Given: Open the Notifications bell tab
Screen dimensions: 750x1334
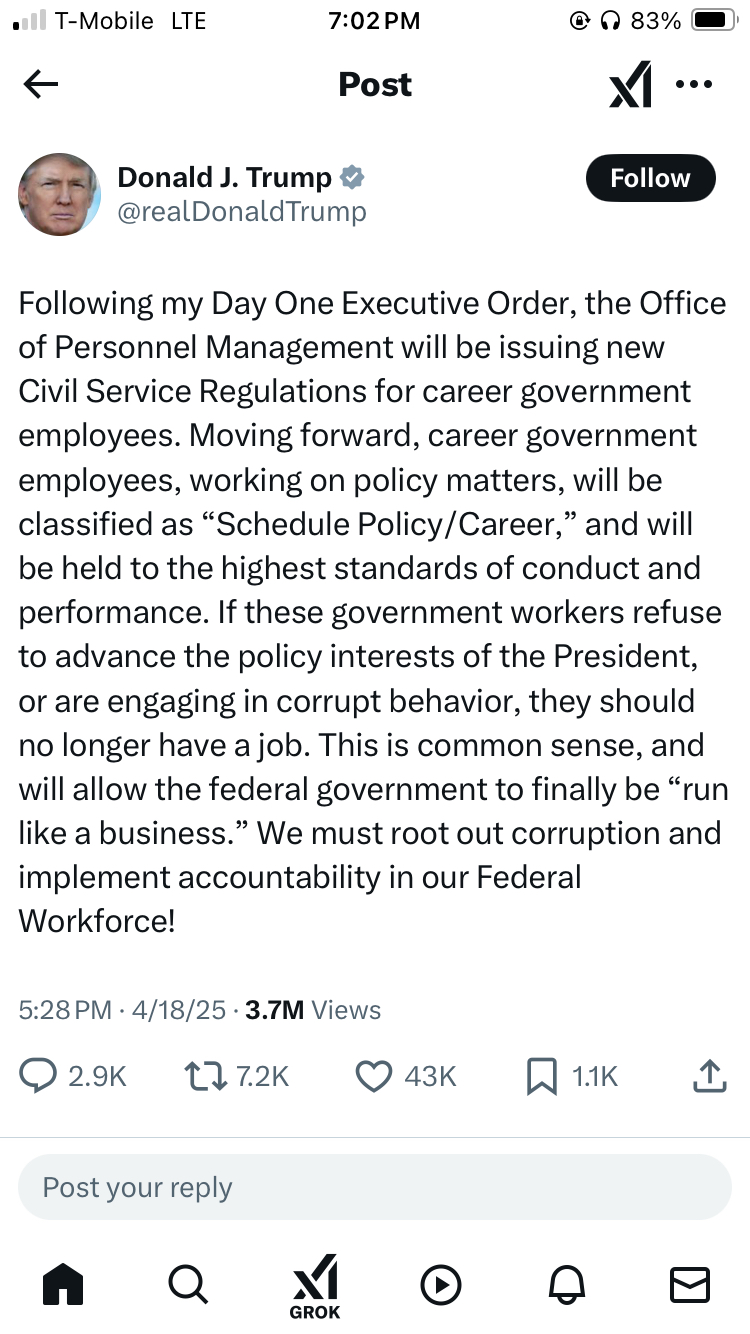Looking at the screenshot, I should click(x=565, y=1284).
